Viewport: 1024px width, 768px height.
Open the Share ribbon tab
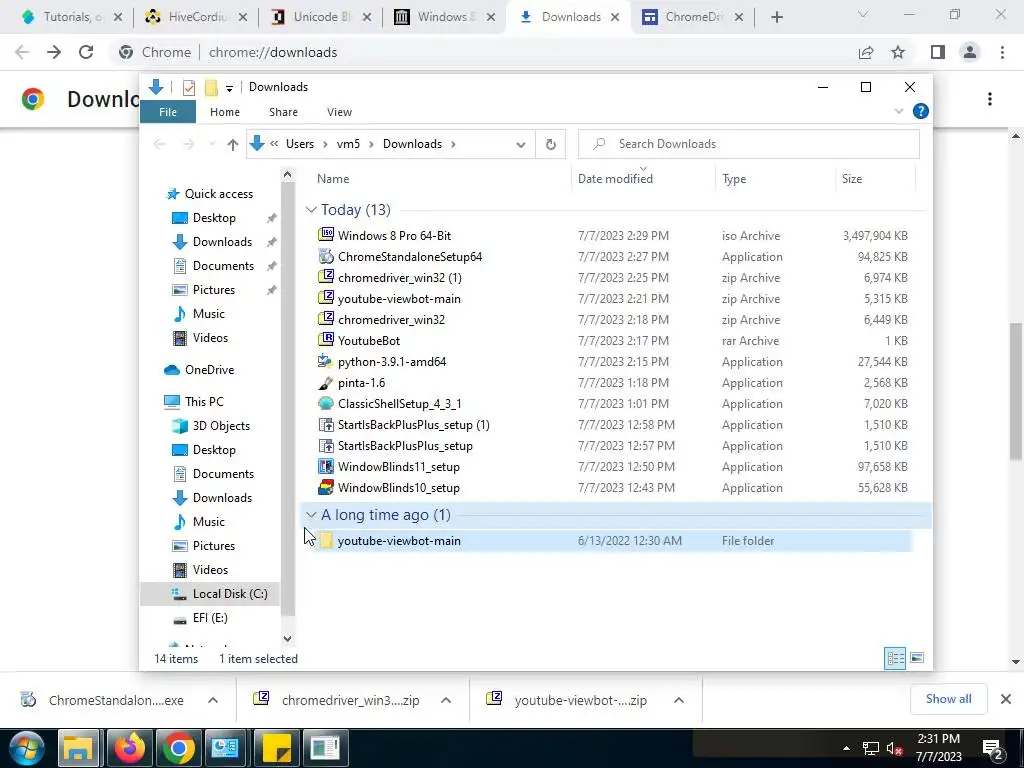(x=283, y=112)
